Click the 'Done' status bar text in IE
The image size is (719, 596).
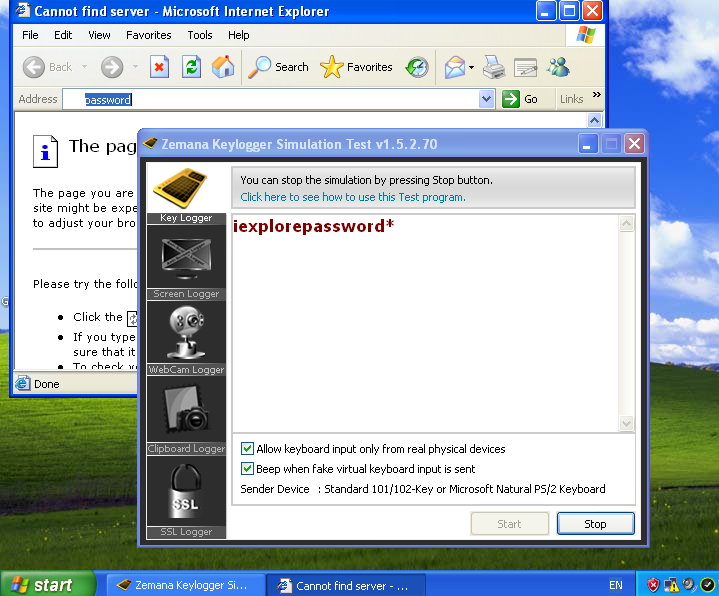click(47, 384)
